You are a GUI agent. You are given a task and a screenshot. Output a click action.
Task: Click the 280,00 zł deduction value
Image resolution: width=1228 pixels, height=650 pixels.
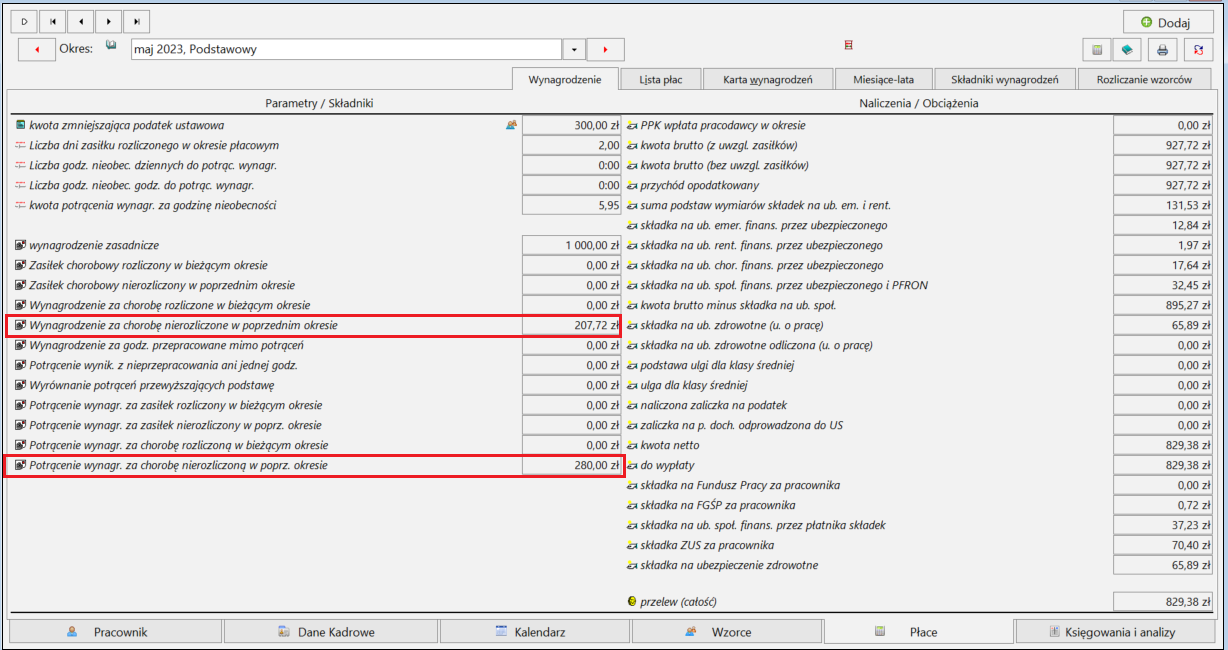coord(572,465)
